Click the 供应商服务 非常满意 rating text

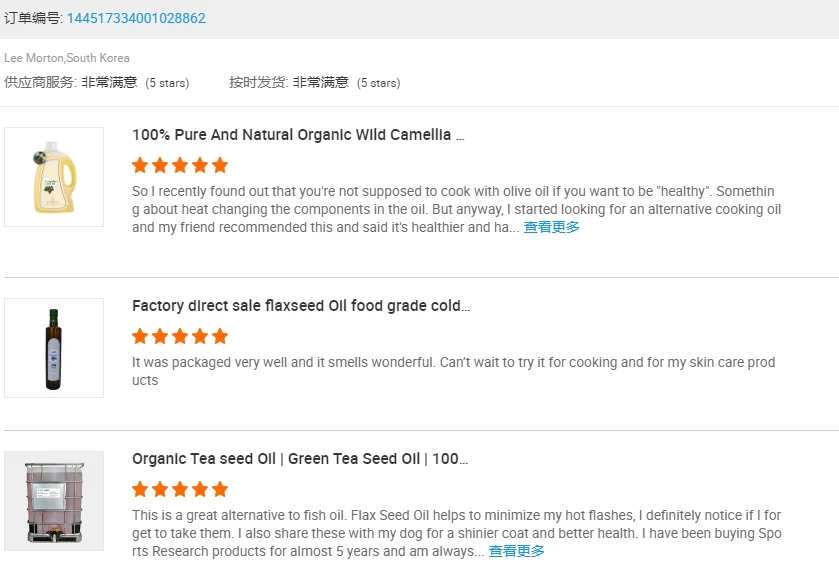(97, 82)
